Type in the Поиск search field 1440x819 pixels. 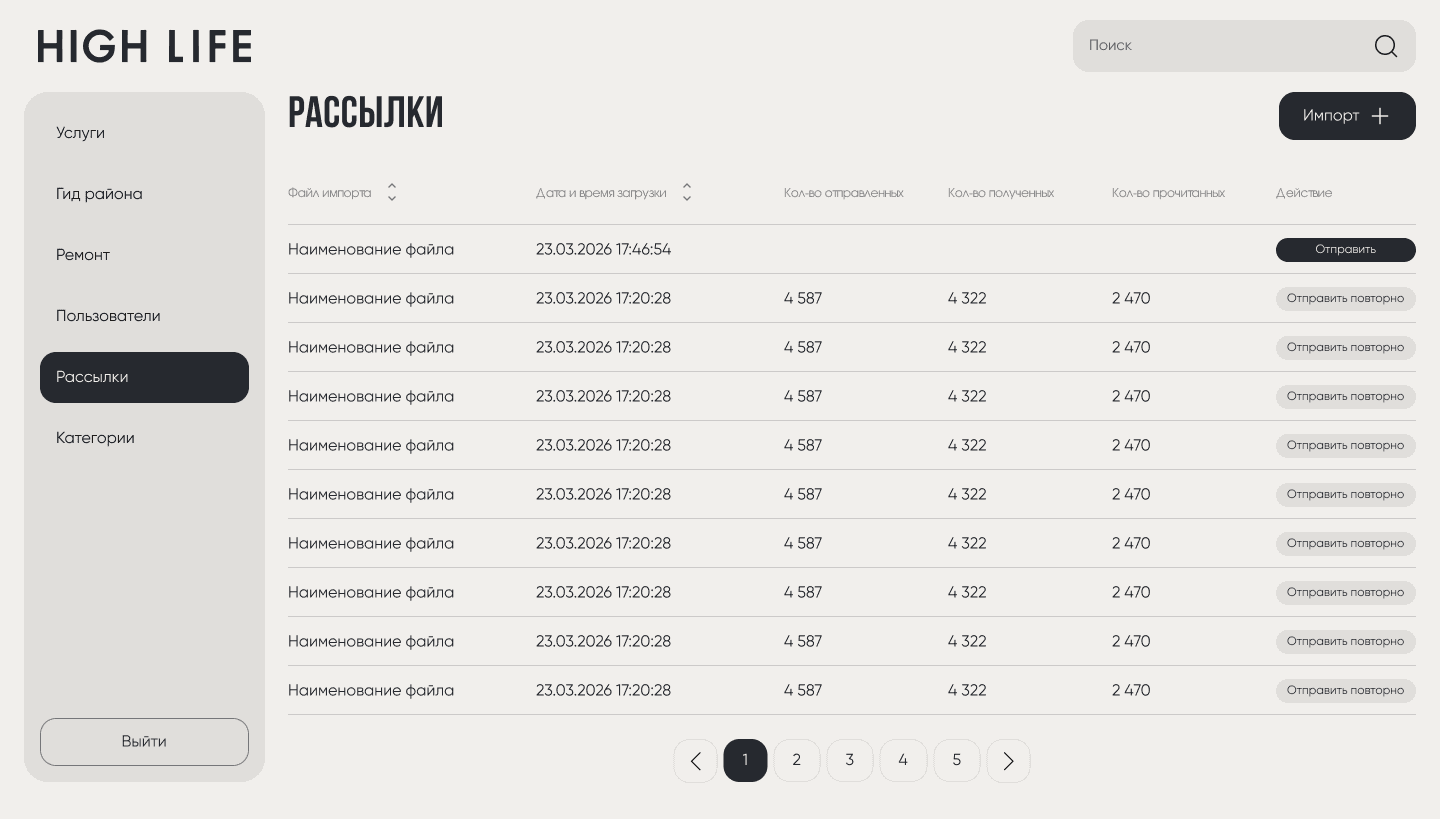click(1220, 46)
